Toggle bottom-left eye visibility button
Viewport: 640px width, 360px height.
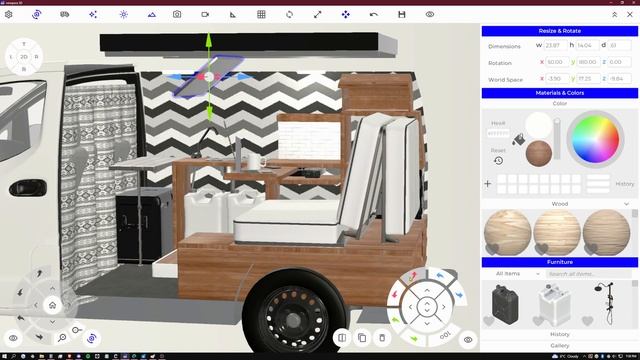click(13, 338)
